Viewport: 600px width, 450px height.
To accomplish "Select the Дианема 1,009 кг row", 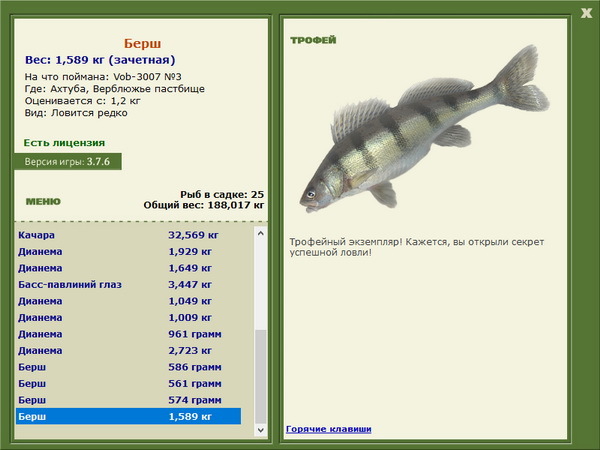I will click(129, 317).
